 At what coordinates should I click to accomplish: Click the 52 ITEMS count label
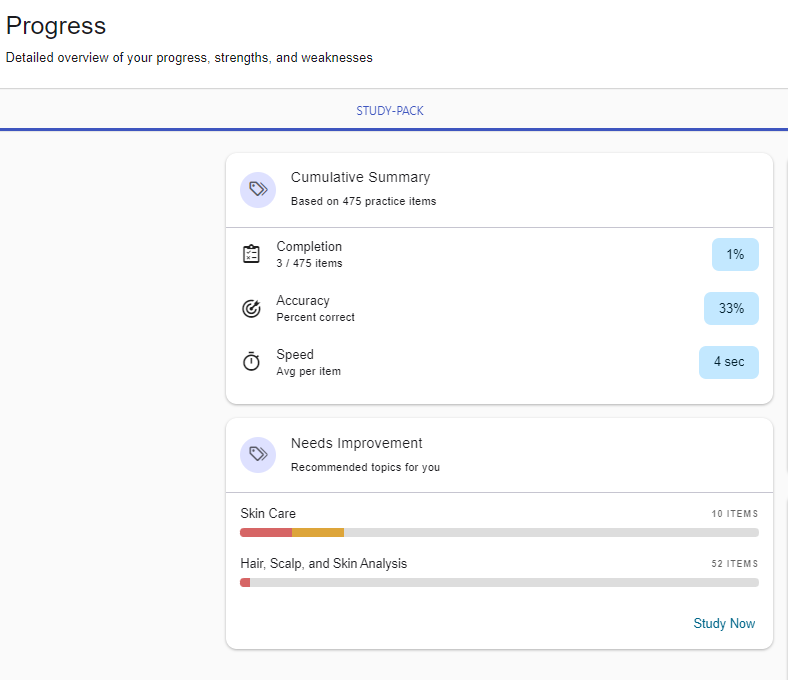(x=734, y=564)
